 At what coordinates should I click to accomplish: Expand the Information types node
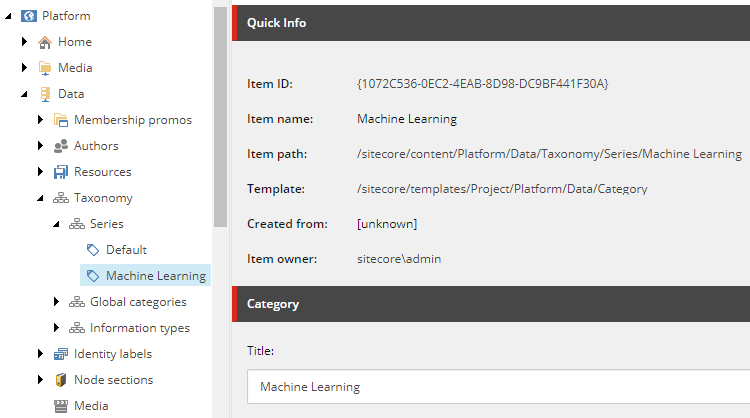pos(56,328)
